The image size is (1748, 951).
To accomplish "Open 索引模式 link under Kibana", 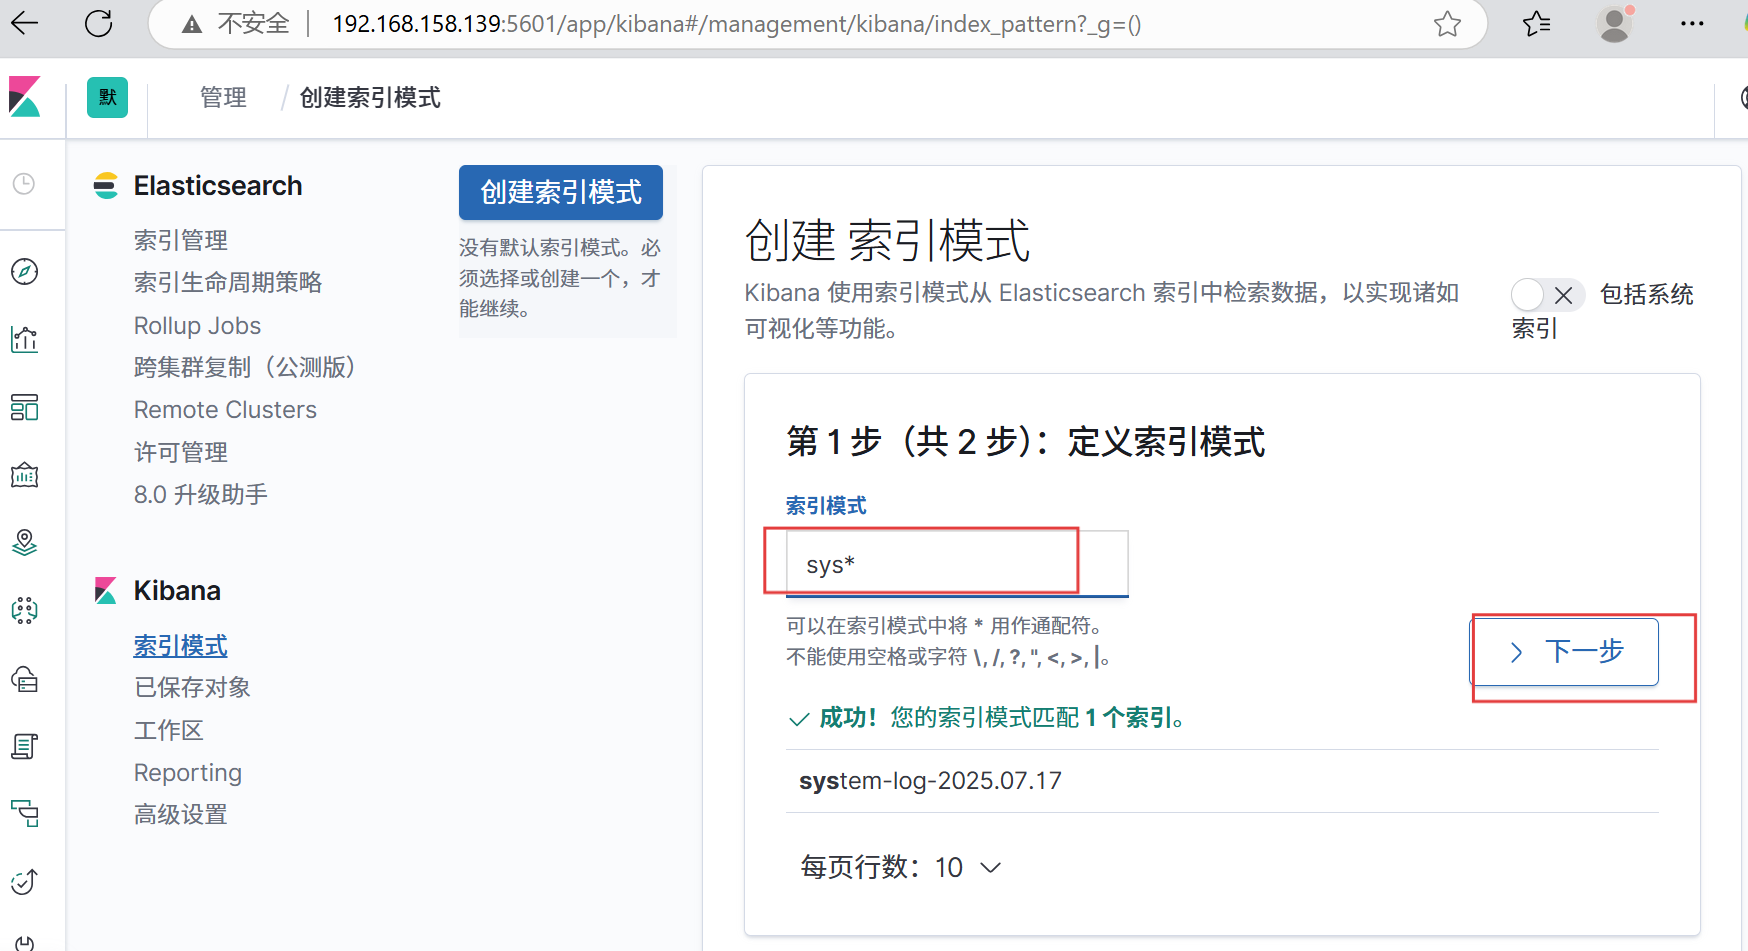I will pyautogui.click(x=181, y=646).
